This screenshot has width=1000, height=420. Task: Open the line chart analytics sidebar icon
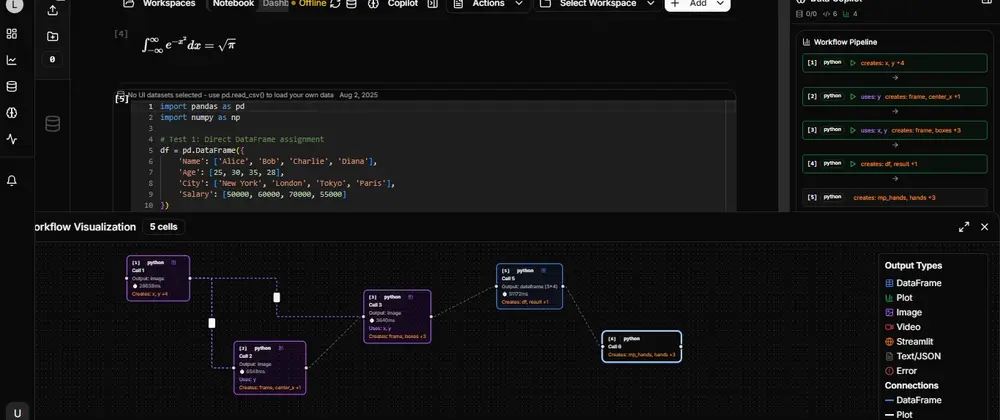(x=11, y=61)
